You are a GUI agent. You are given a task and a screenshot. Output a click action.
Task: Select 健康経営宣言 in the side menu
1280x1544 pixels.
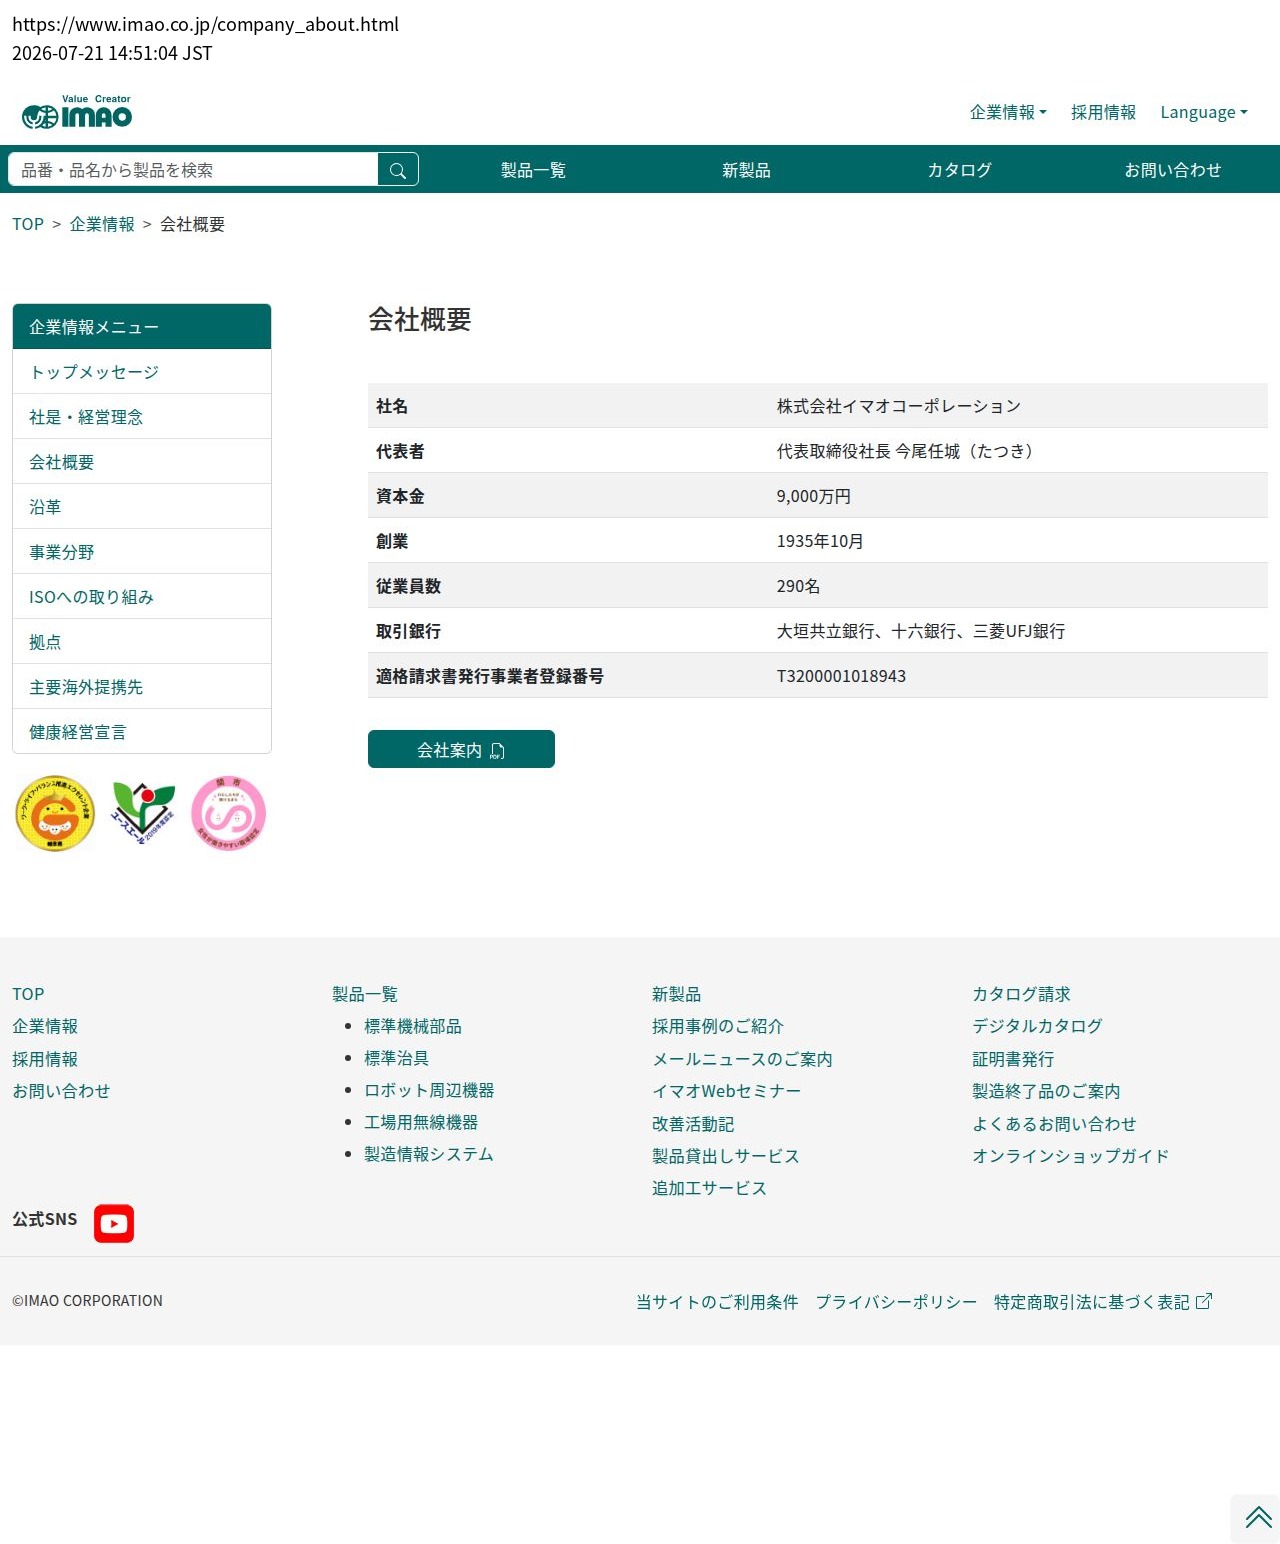tap(142, 732)
